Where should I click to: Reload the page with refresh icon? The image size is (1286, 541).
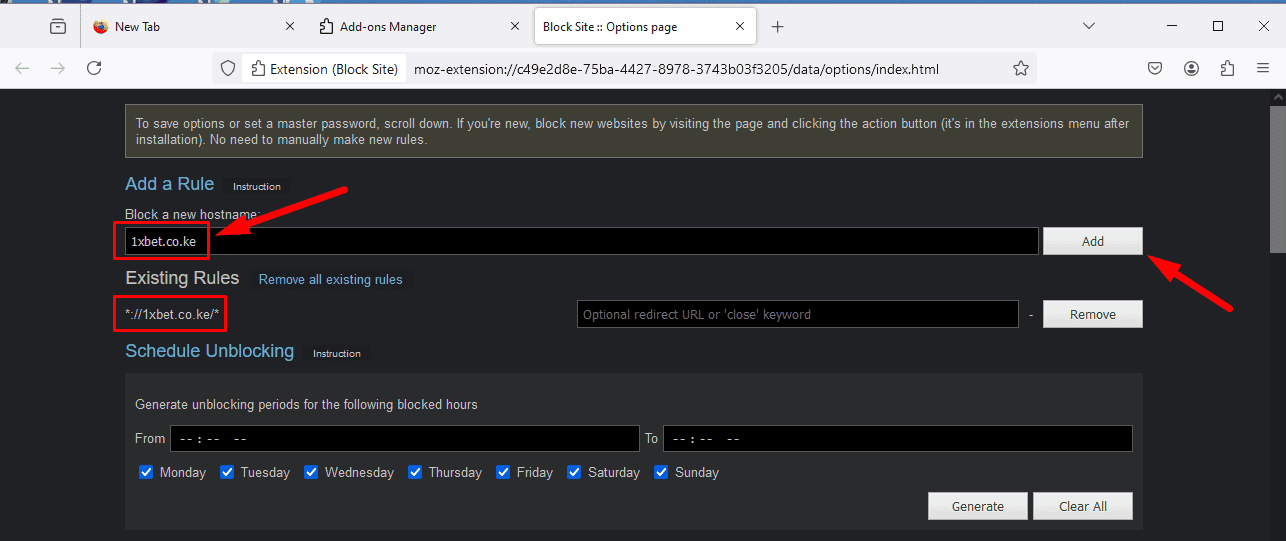click(x=94, y=68)
